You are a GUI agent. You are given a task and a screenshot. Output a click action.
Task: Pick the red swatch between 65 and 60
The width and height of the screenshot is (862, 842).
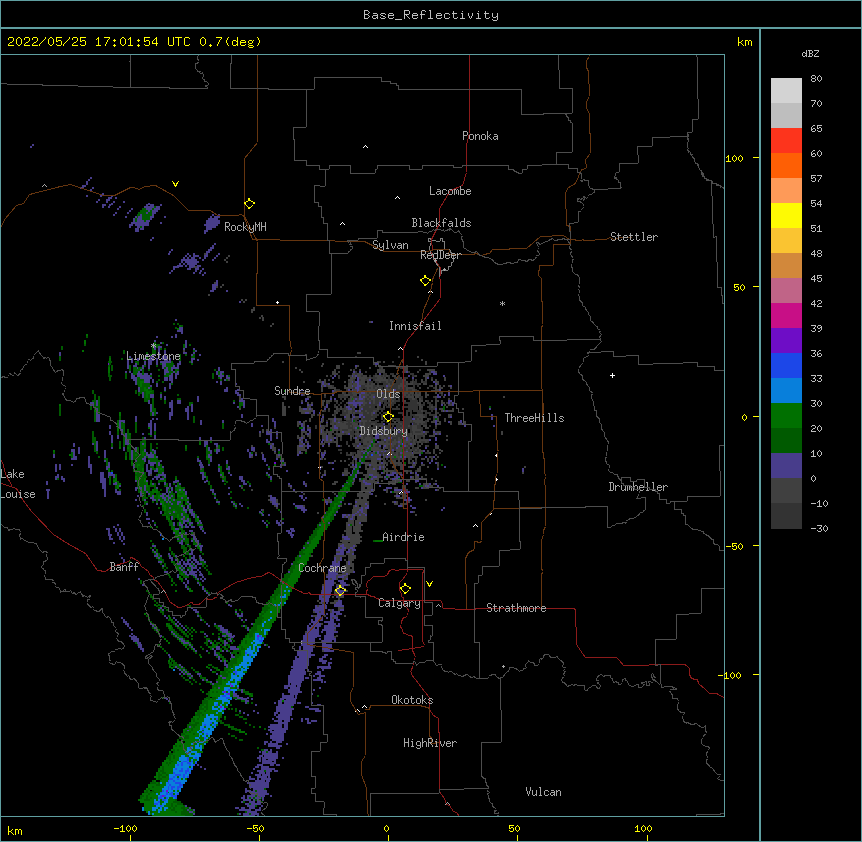point(786,141)
